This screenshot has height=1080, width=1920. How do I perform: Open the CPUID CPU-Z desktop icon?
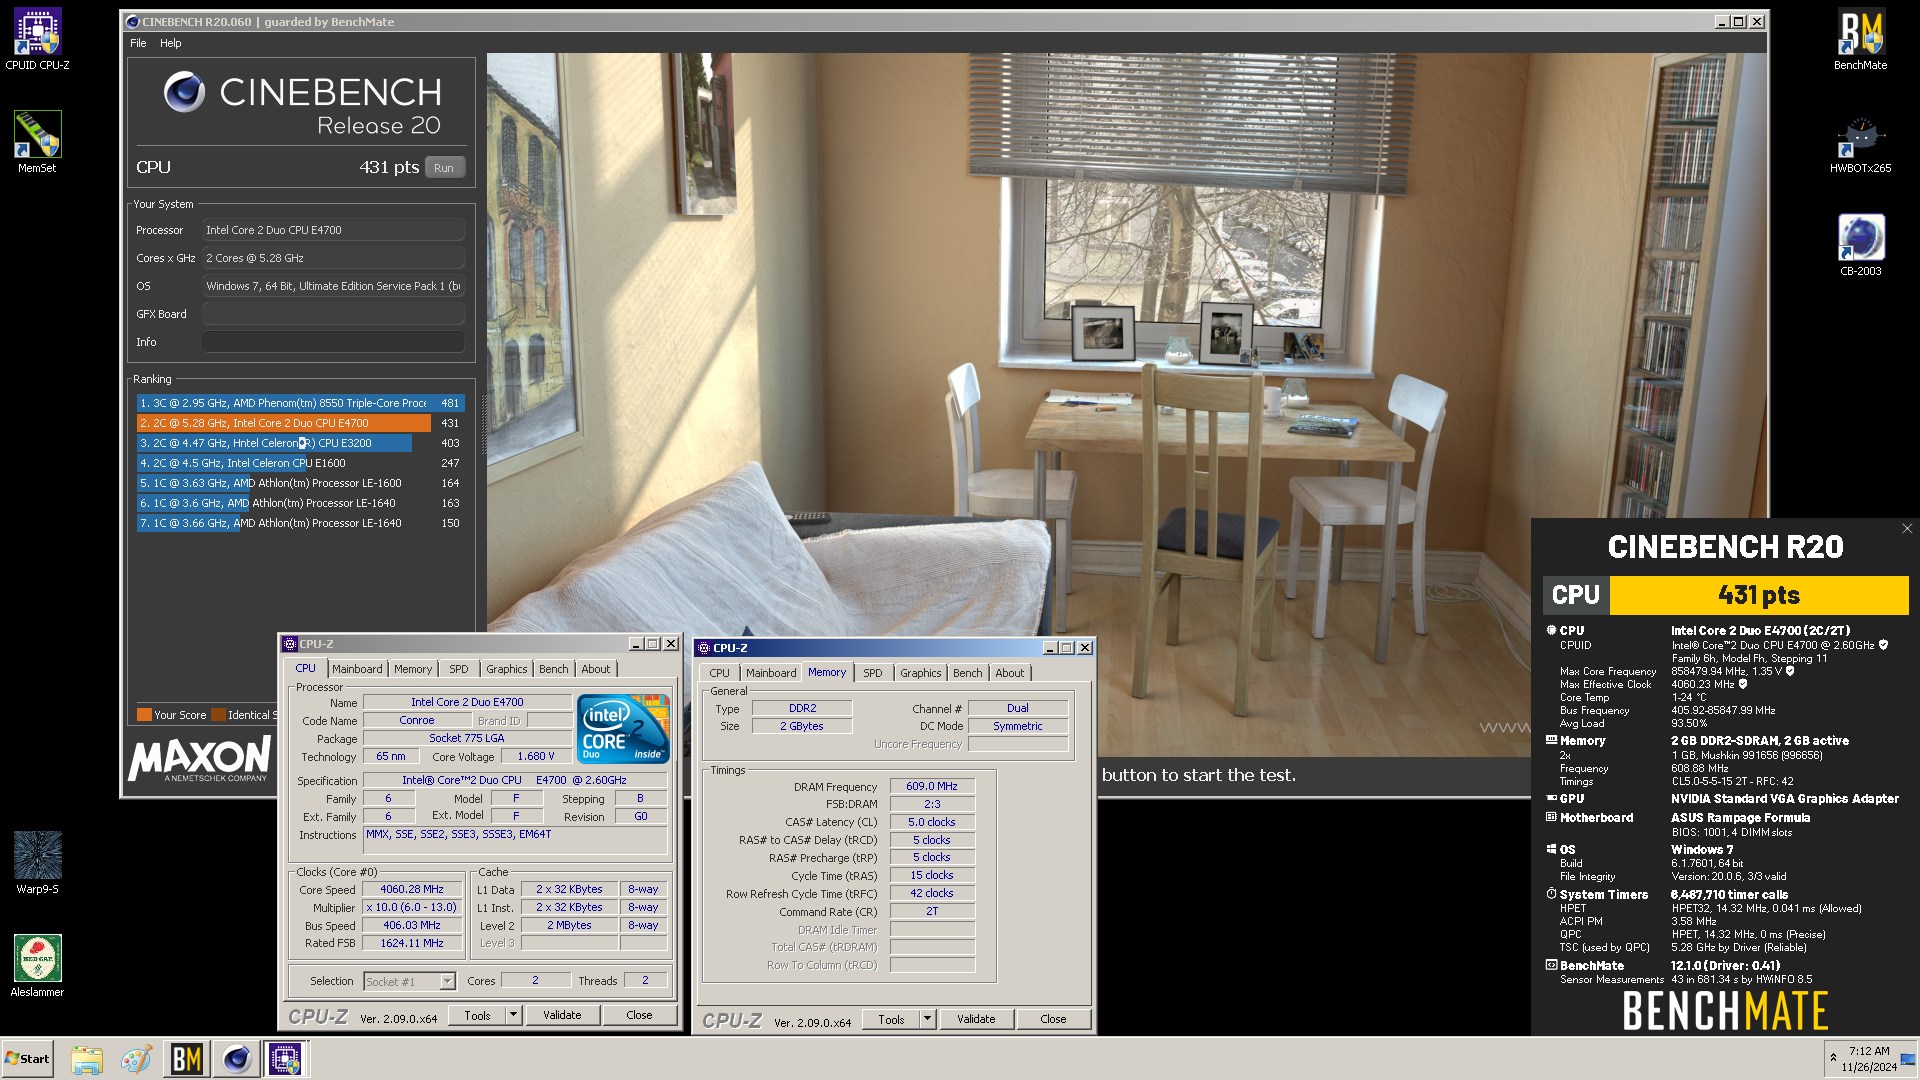(x=38, y=40)
